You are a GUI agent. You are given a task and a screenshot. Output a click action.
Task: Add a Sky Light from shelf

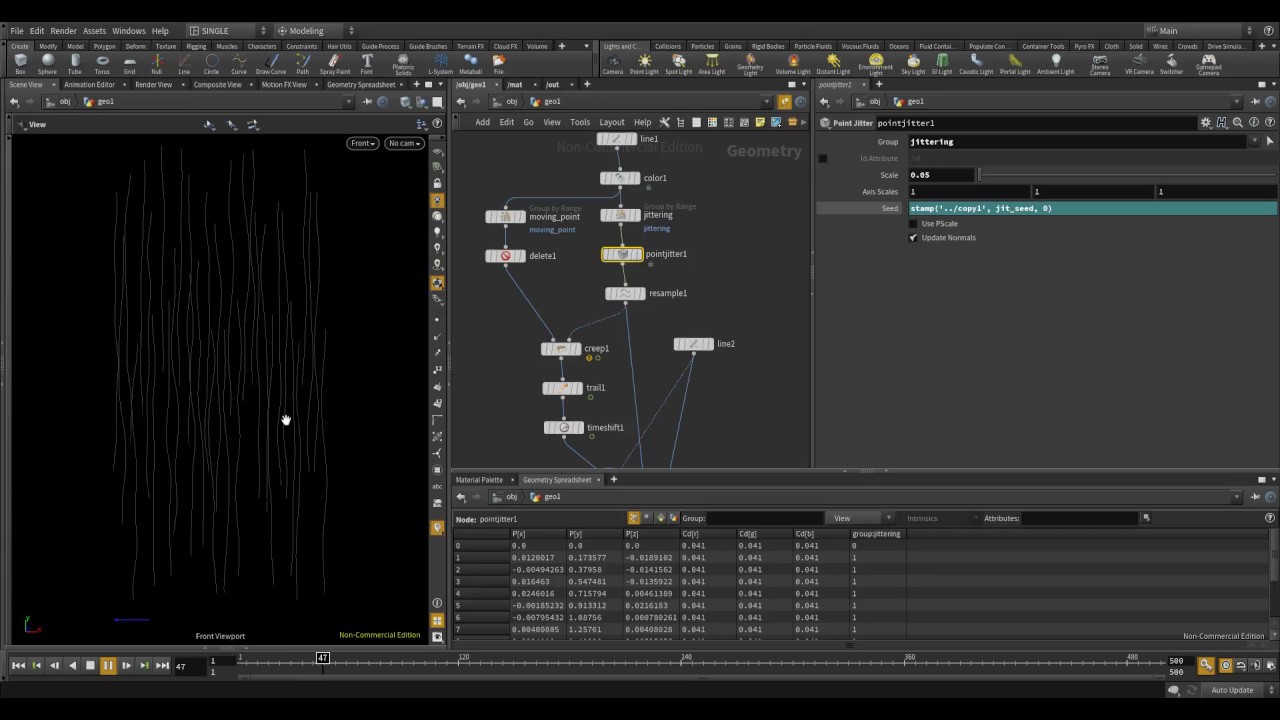tap(913, 64)
